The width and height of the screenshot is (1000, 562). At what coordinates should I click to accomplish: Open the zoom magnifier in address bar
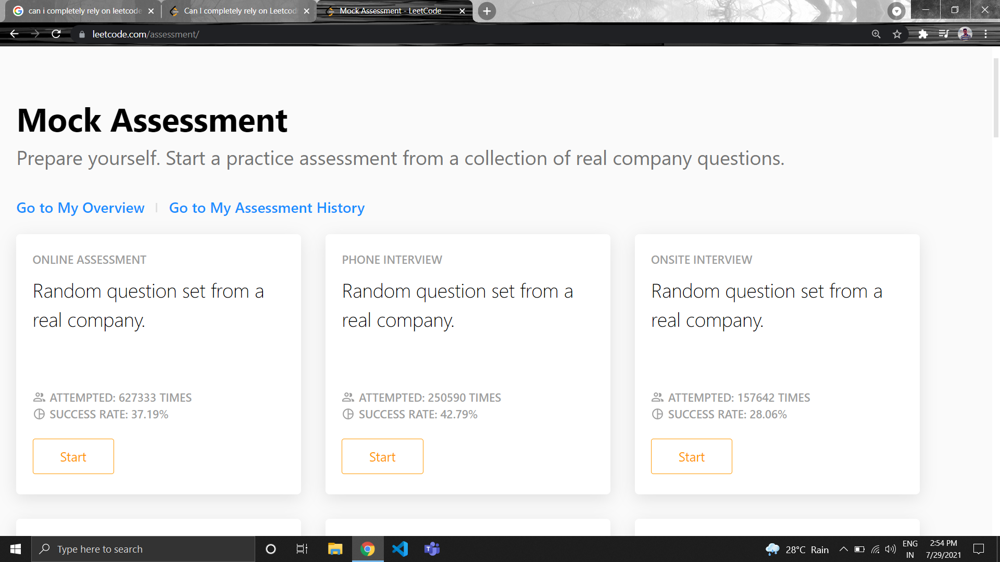[x=876, y=34]
